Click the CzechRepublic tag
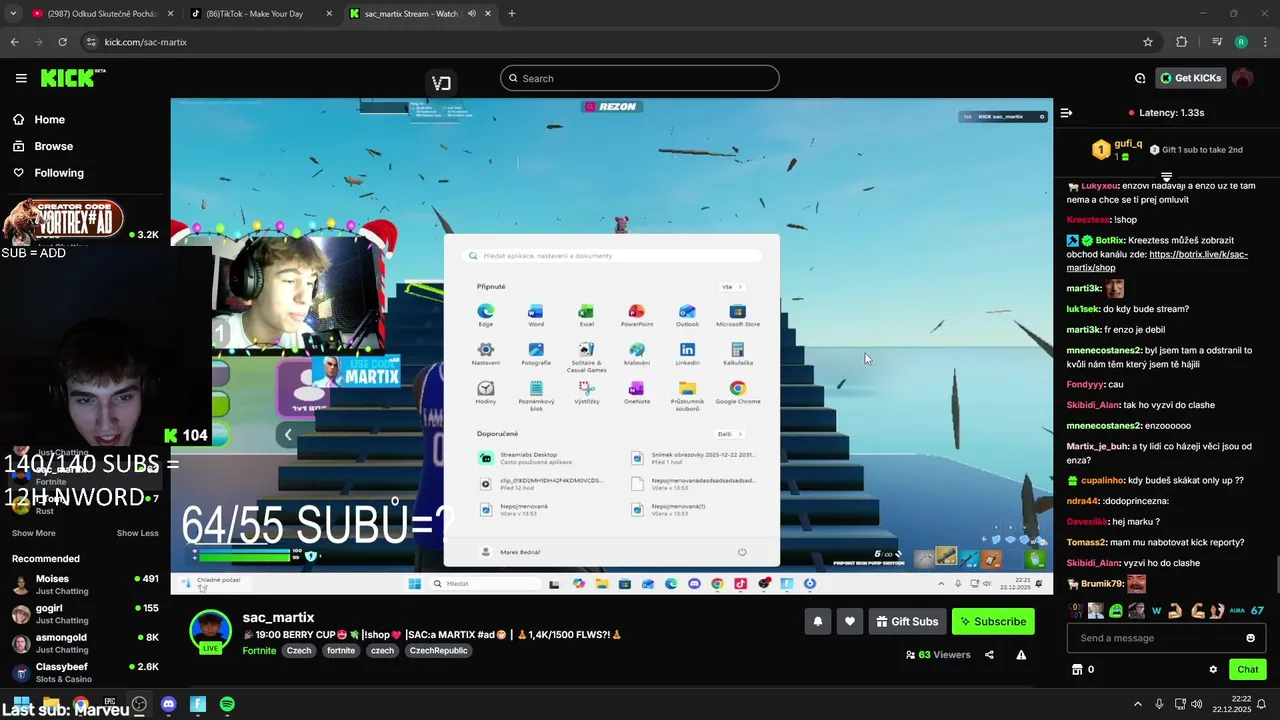The height and width of the screenshot is (720, 1280). [438, 650]
